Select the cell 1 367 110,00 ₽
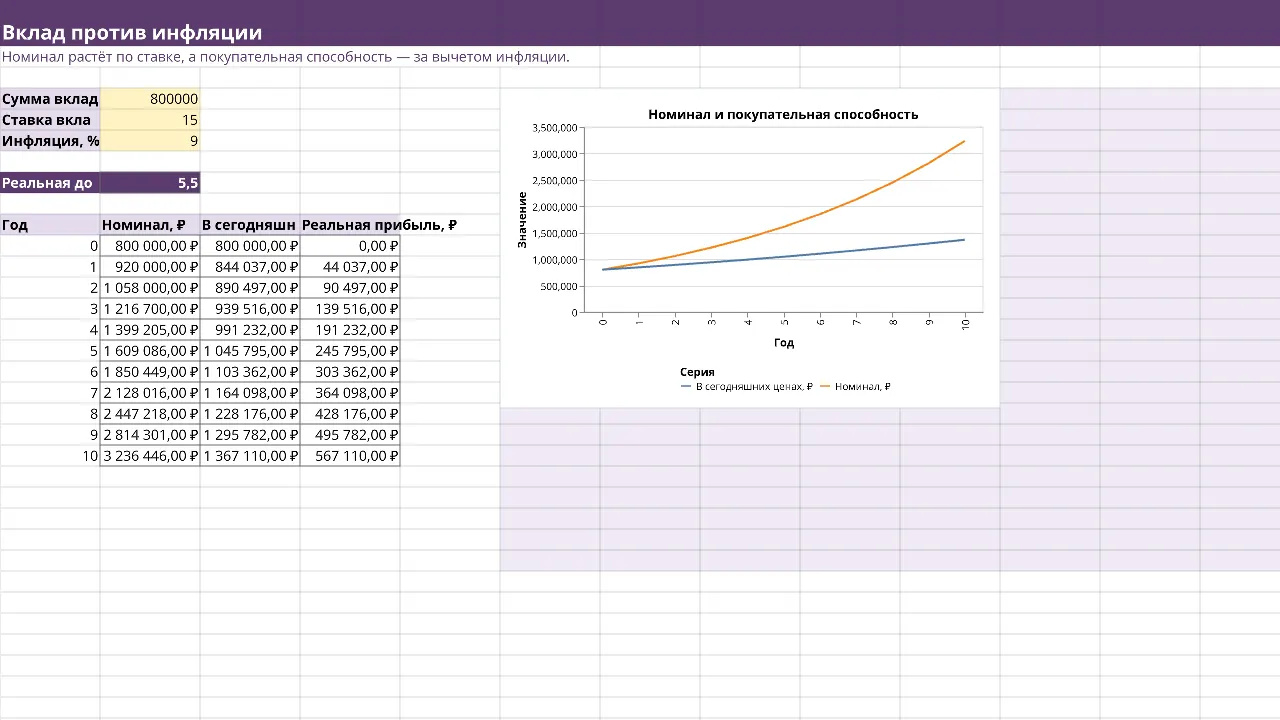The image size is (1280, 720). pos(250,456)
